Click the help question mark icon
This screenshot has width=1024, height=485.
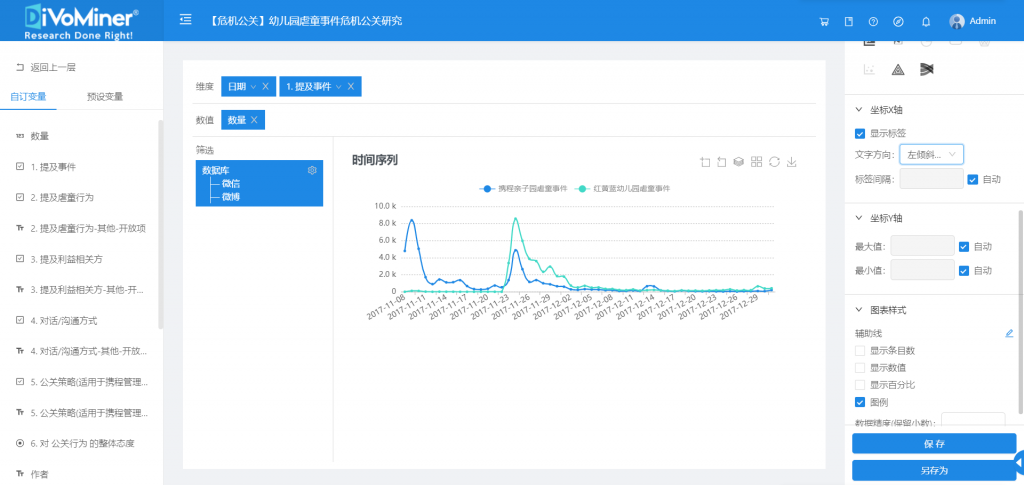click(x=873, y=21)
